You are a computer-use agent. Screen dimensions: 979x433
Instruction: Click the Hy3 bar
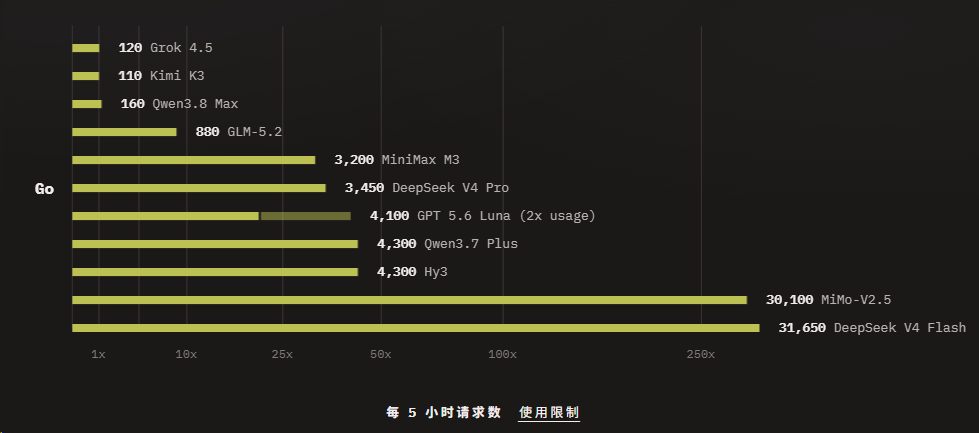pos(215,272)
